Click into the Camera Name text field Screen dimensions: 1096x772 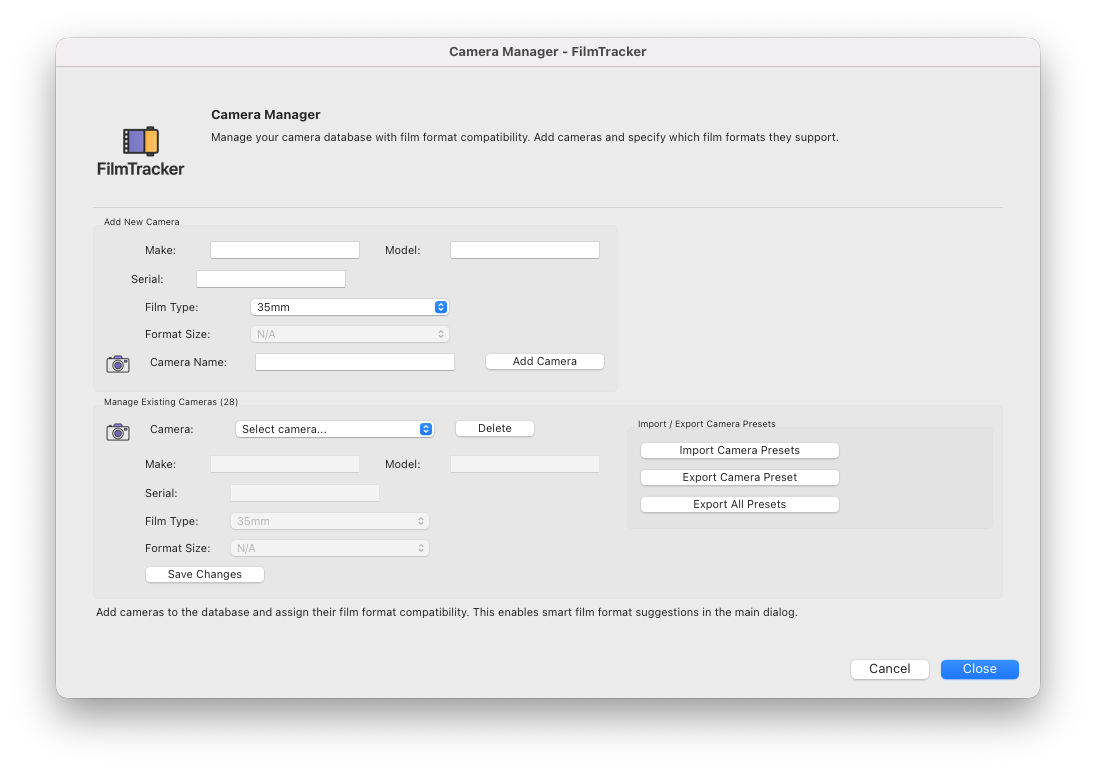click(x=355, y=362)
